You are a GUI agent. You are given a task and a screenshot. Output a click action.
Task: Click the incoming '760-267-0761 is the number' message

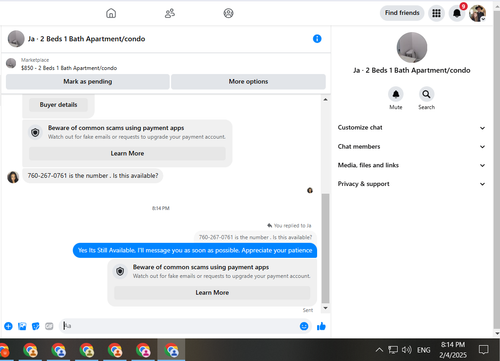tap(93, 176)
